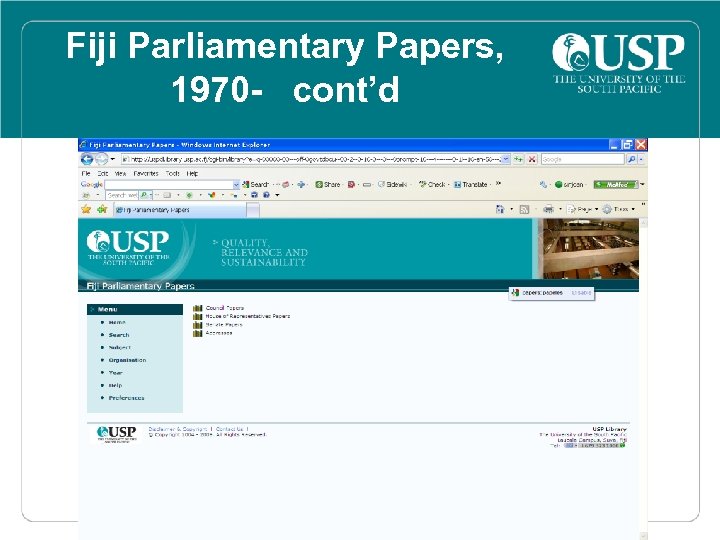The height and width of the screenshot is (540, 720).
Task: Click the blank new tab button
Action: 253,210
